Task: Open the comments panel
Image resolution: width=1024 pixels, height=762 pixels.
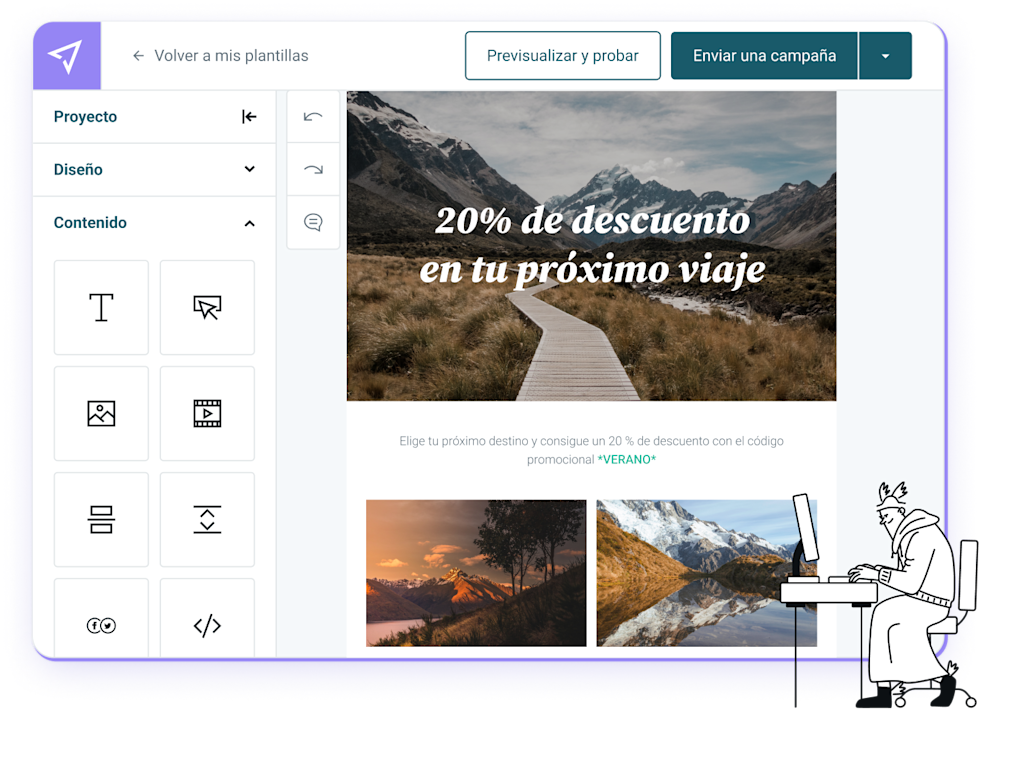Action: click(313, 222)
